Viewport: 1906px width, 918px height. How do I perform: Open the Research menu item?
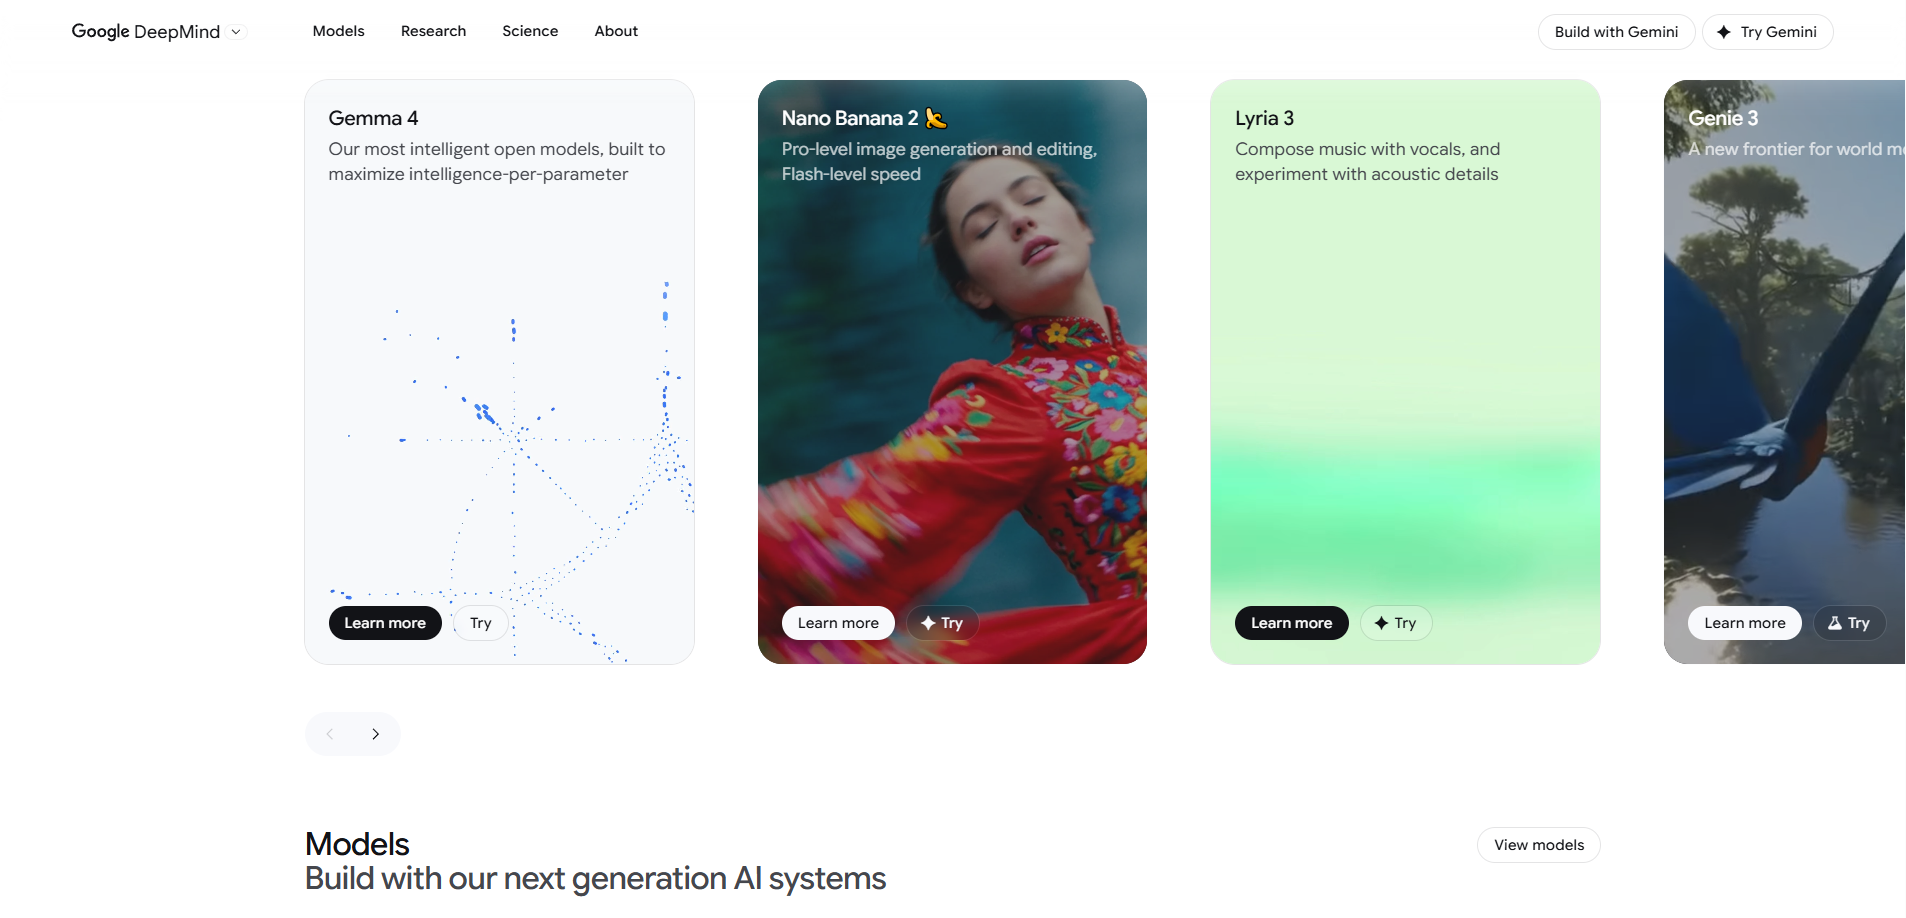click(x=433, y=31)
